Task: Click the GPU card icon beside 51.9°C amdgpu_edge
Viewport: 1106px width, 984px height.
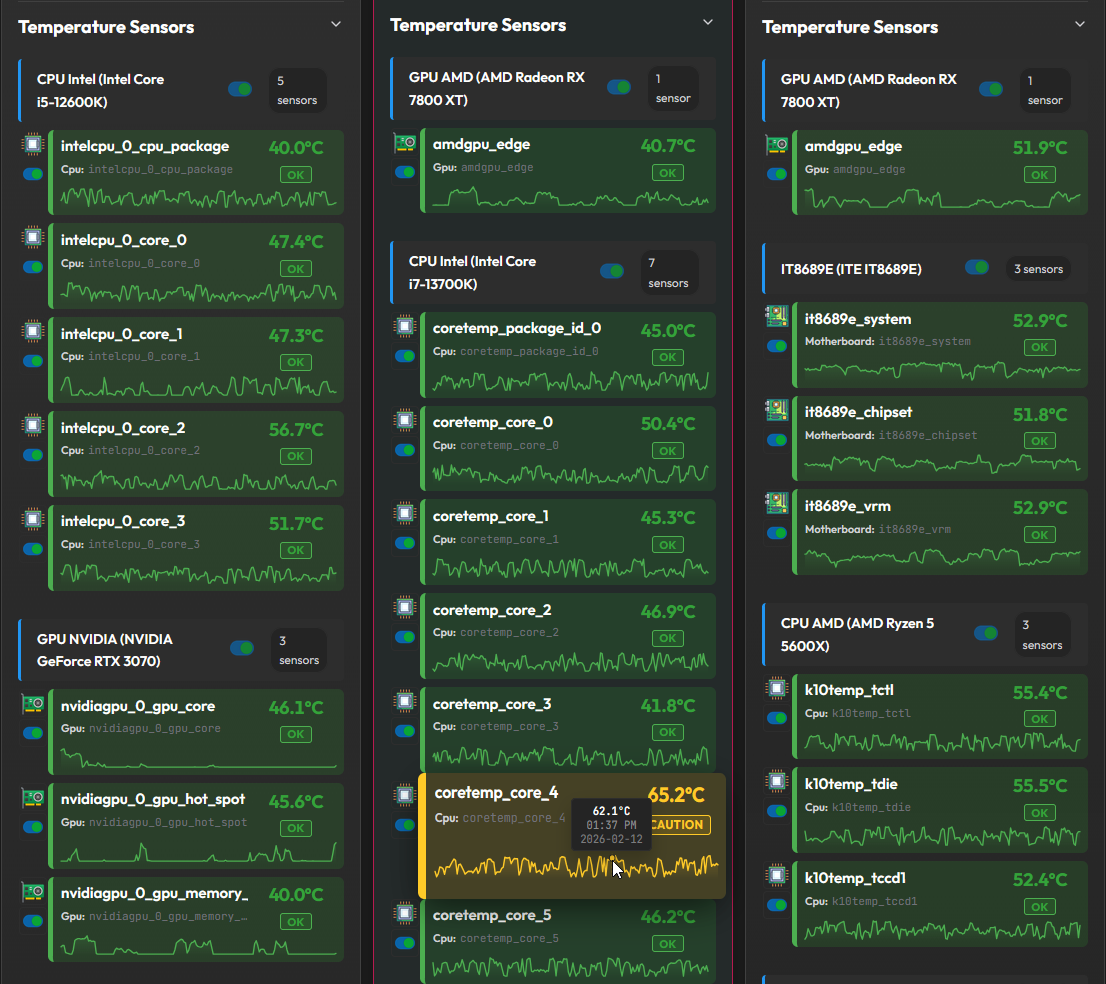Action: point(777,145)
